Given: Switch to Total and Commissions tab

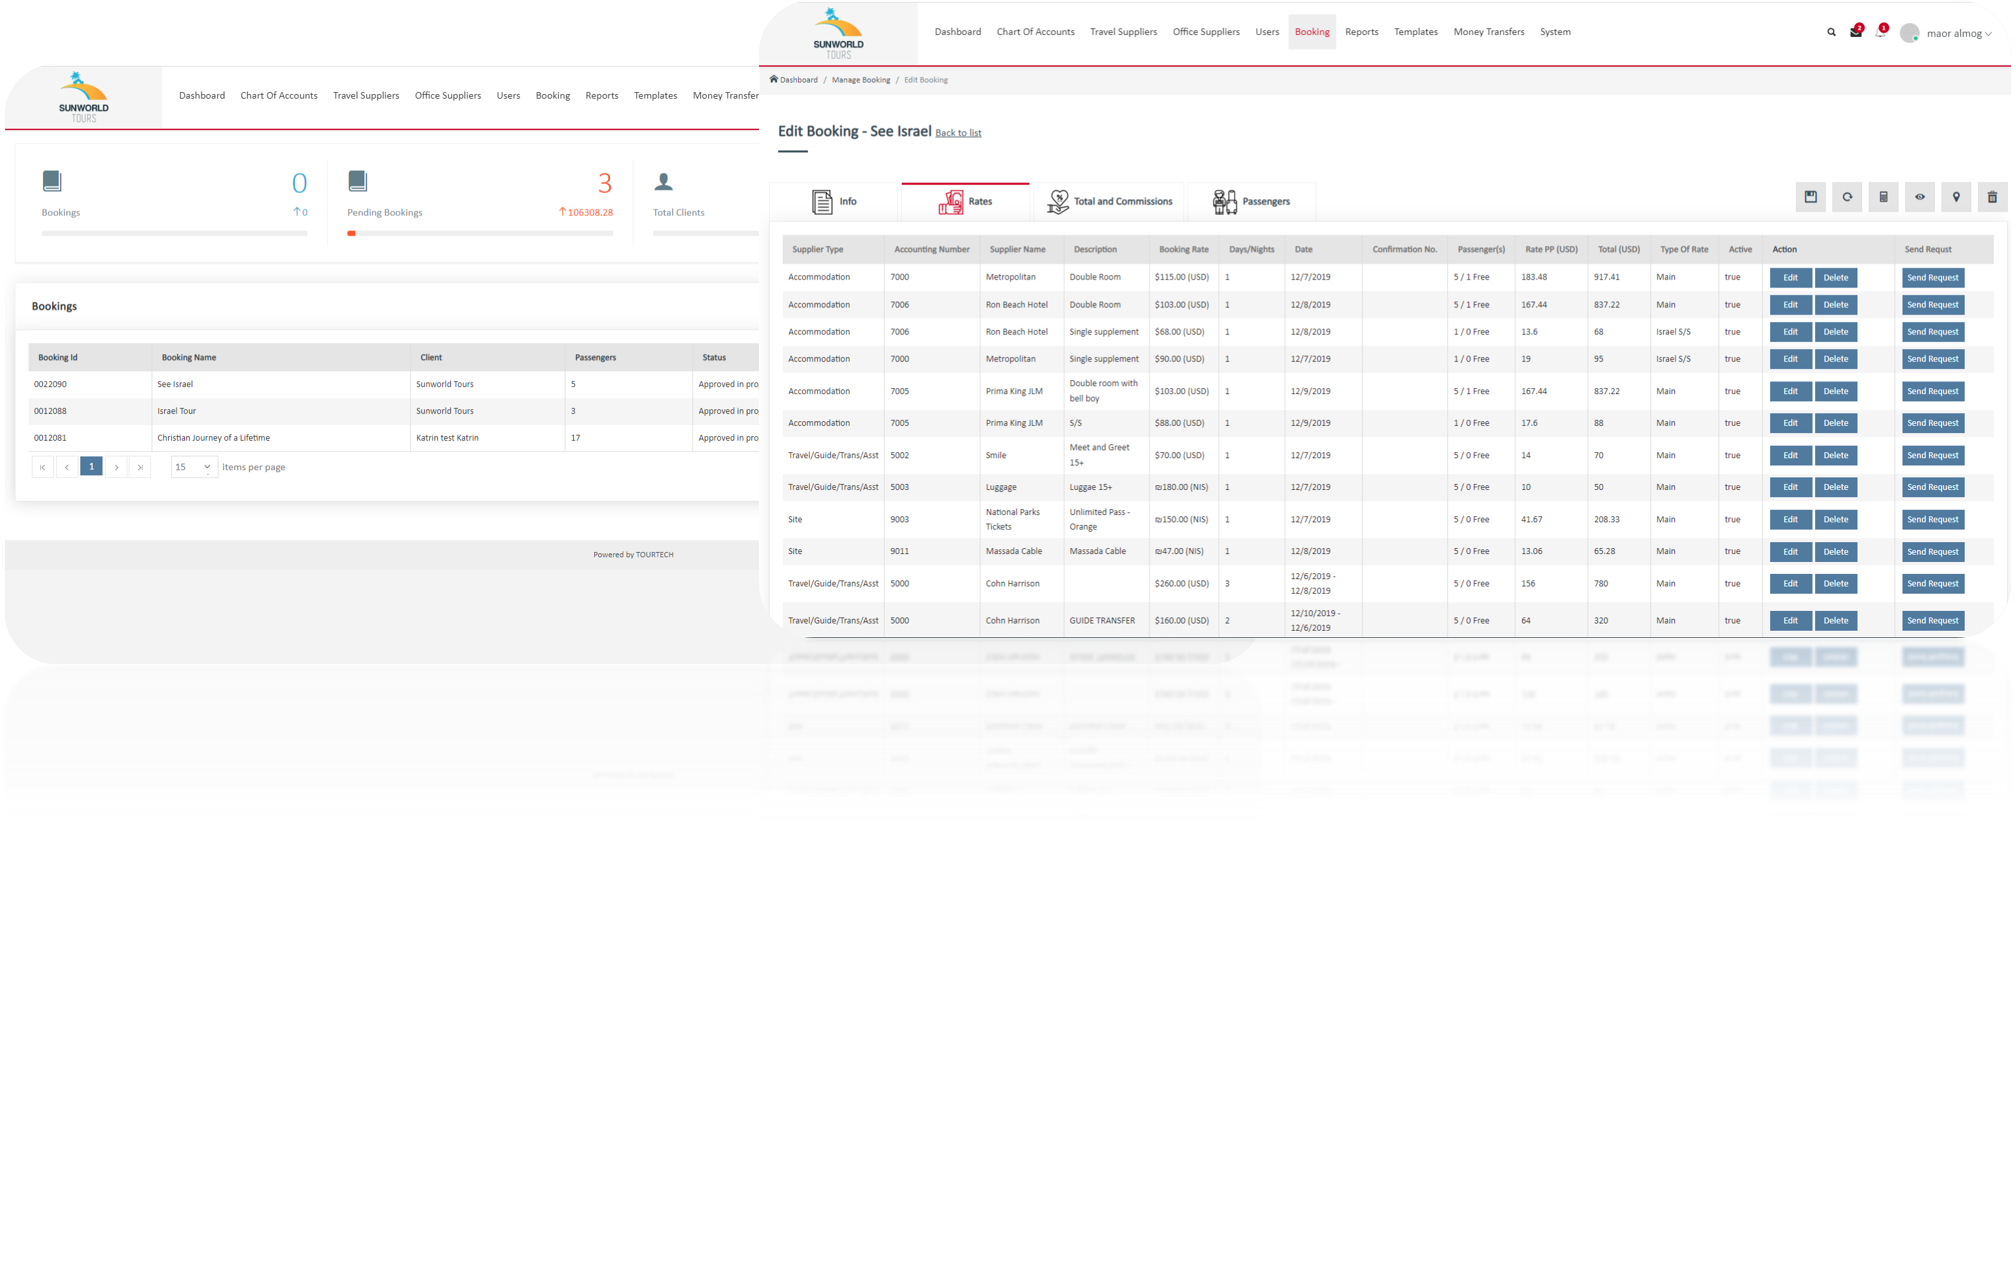Looking at the screenshot, I should (x=1110, y=201).
